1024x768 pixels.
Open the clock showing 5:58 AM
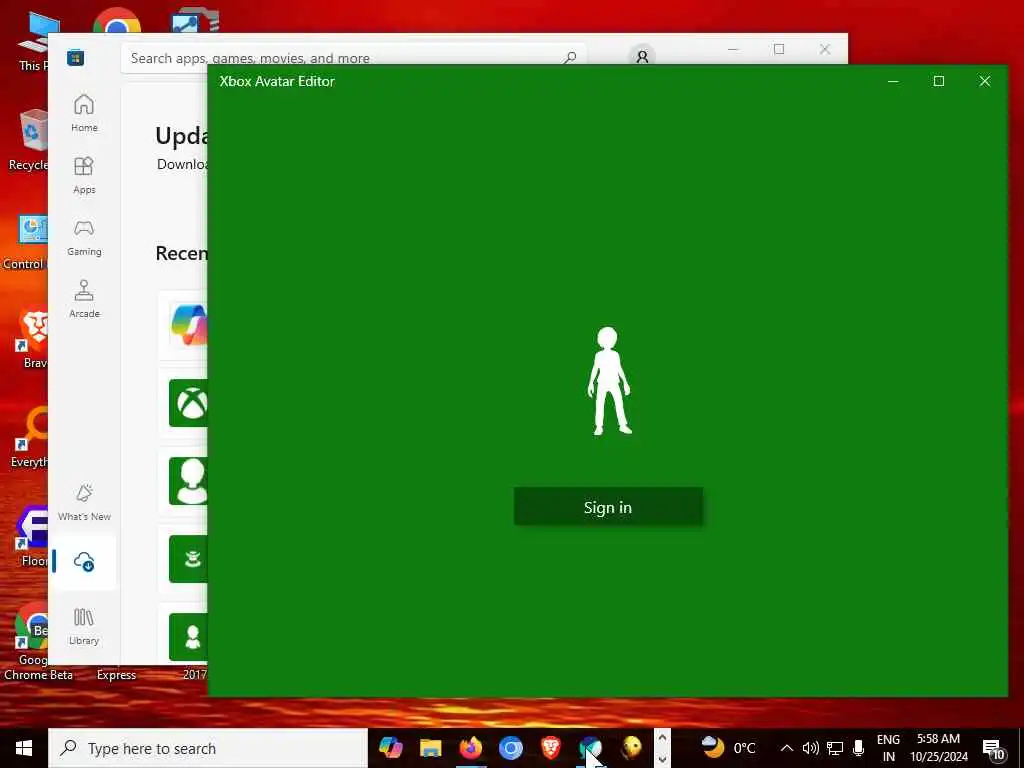coord(938,748)
